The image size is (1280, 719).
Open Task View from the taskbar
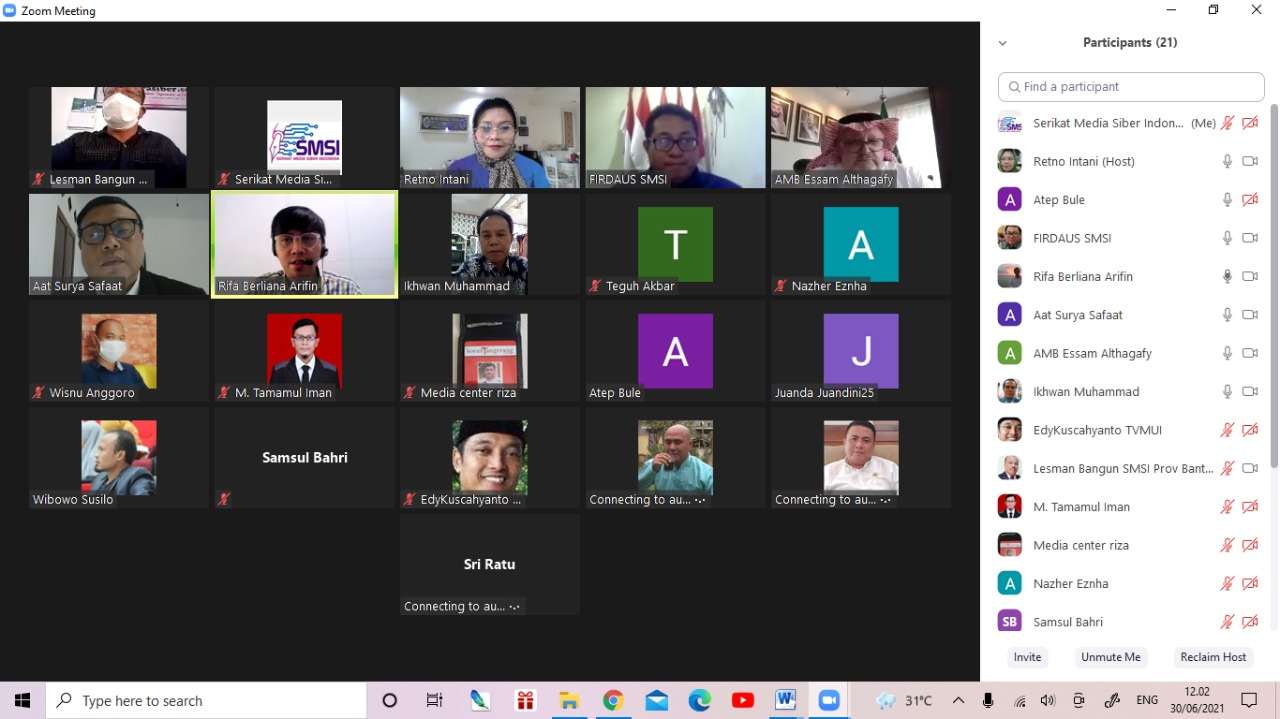(x=434, y=701)
